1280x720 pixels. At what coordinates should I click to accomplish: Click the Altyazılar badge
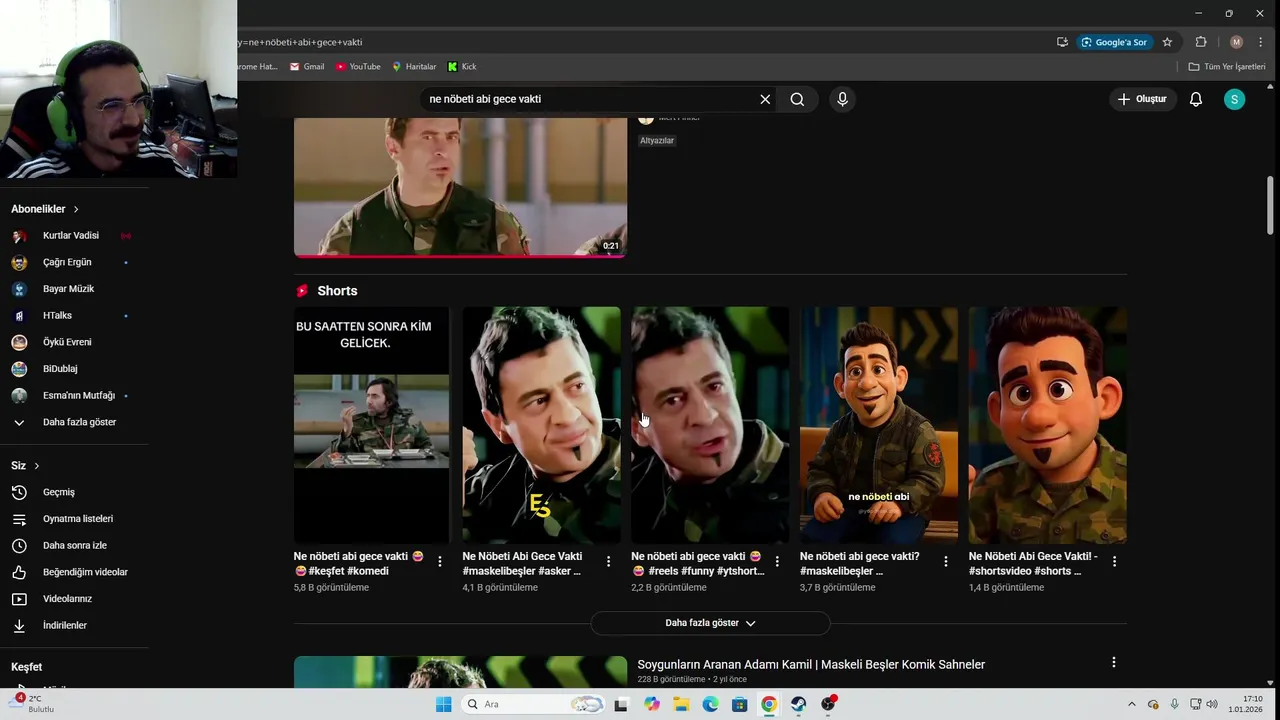(x=657, y=141)
